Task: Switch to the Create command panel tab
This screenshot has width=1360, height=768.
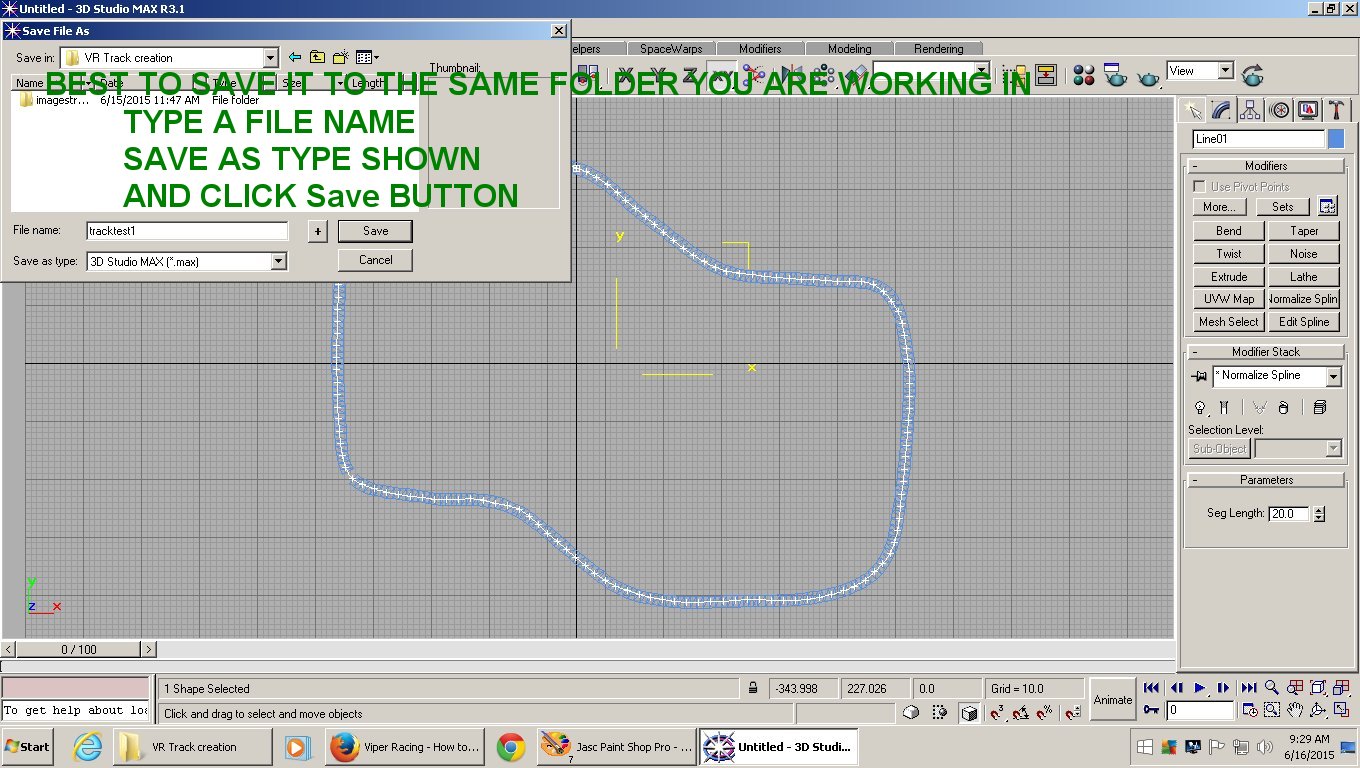Action: click(1192, 110)
